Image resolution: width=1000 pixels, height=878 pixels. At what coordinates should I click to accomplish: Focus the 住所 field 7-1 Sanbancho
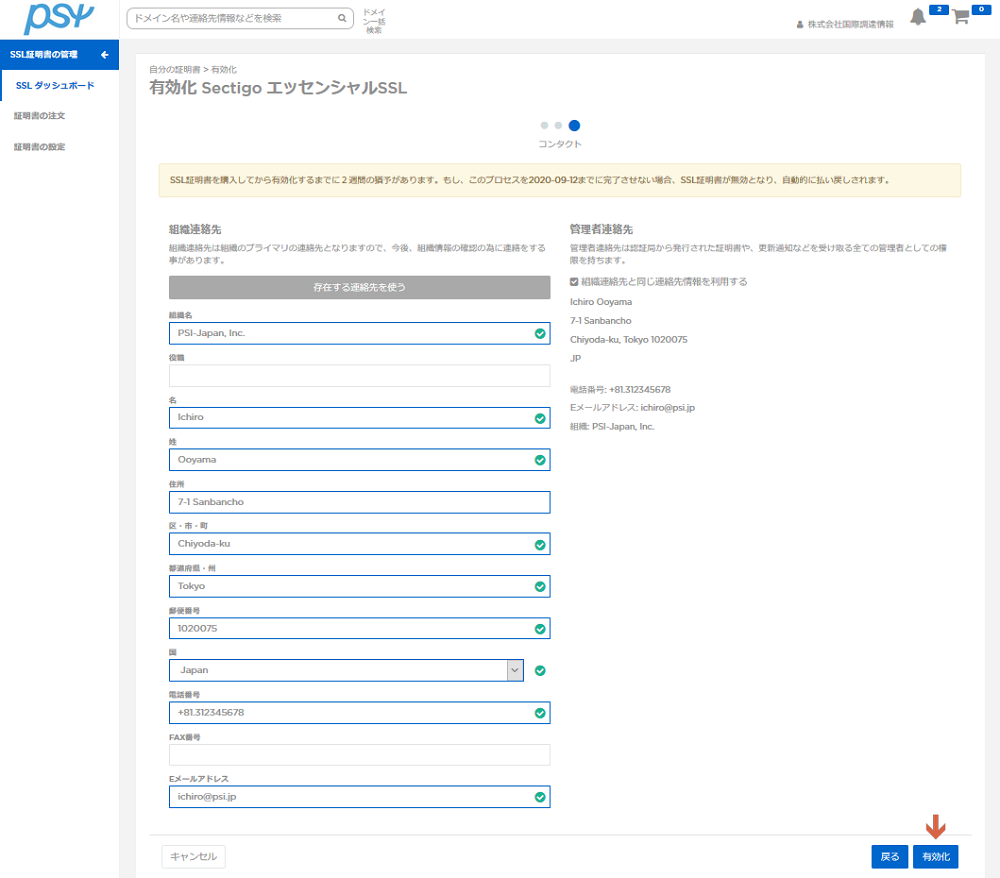coord(360,502)
